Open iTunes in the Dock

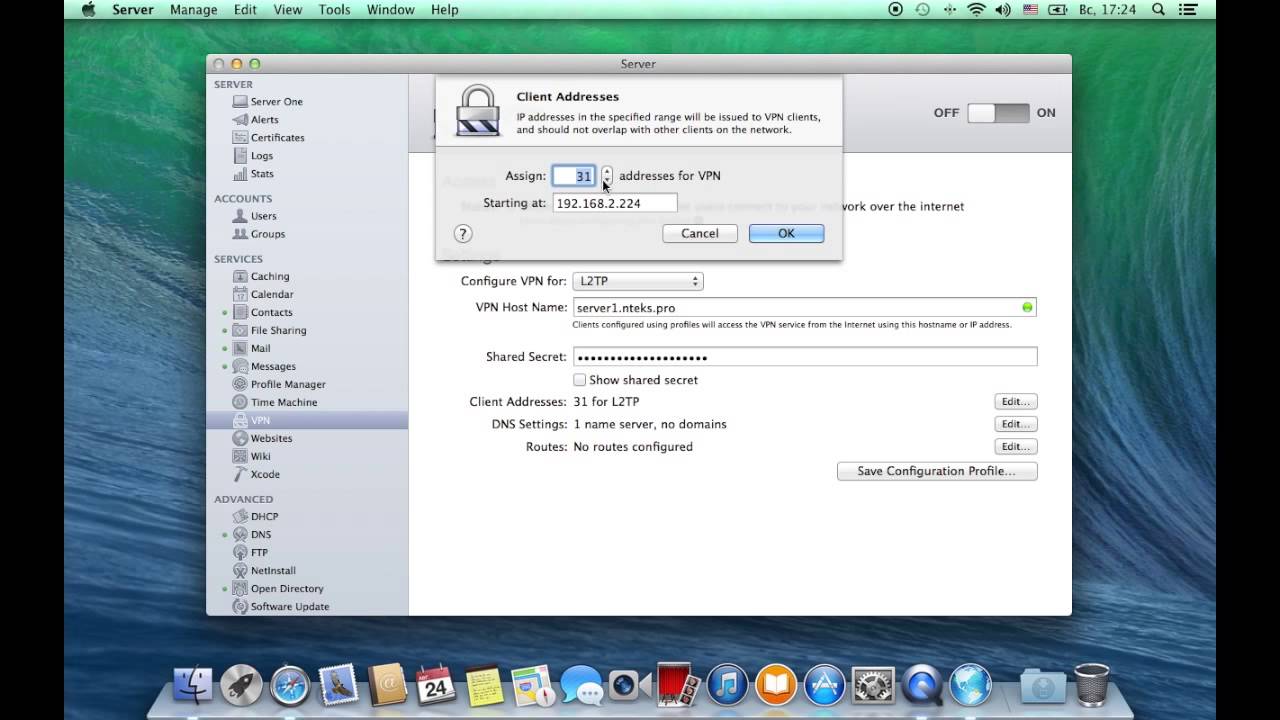tap(727, 685)
